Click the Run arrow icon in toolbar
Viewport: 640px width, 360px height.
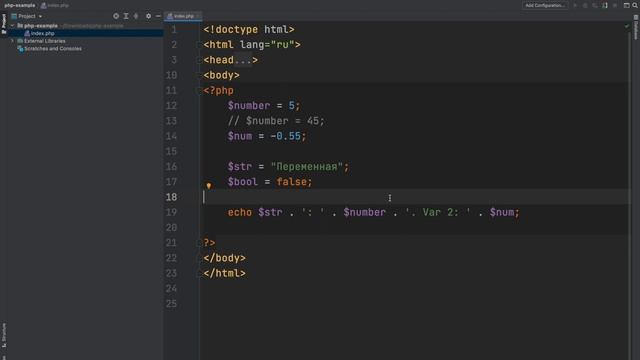[x=576, y=5]
